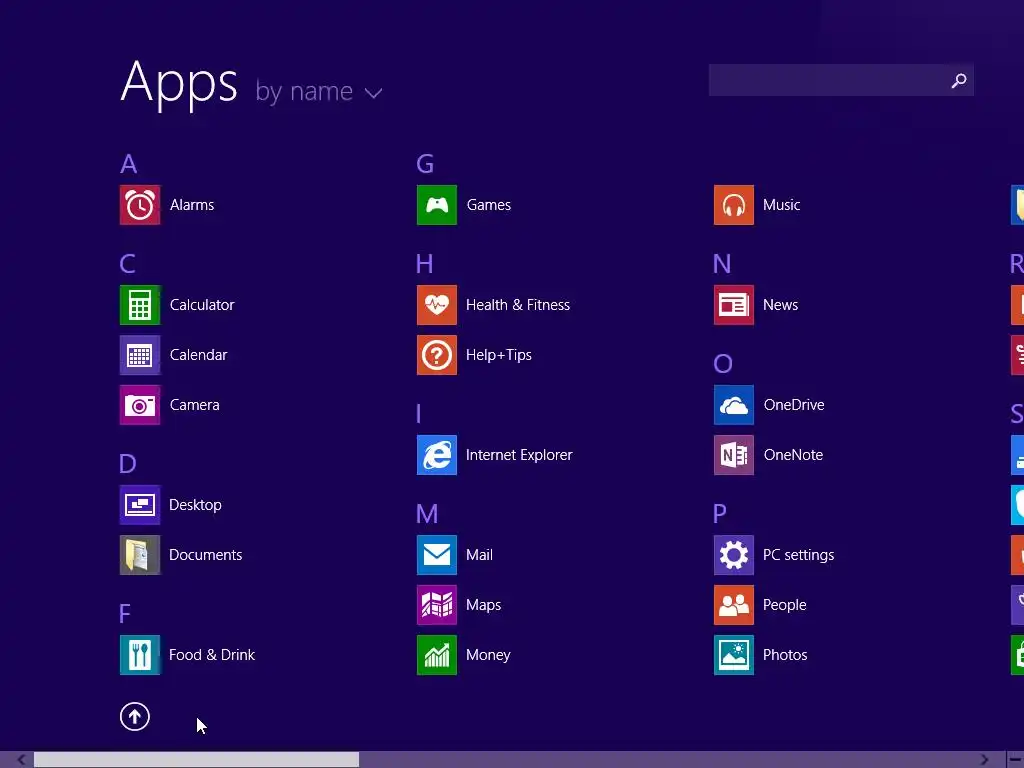
Task: Launch the Money chart icon
Action: [437, 655]
